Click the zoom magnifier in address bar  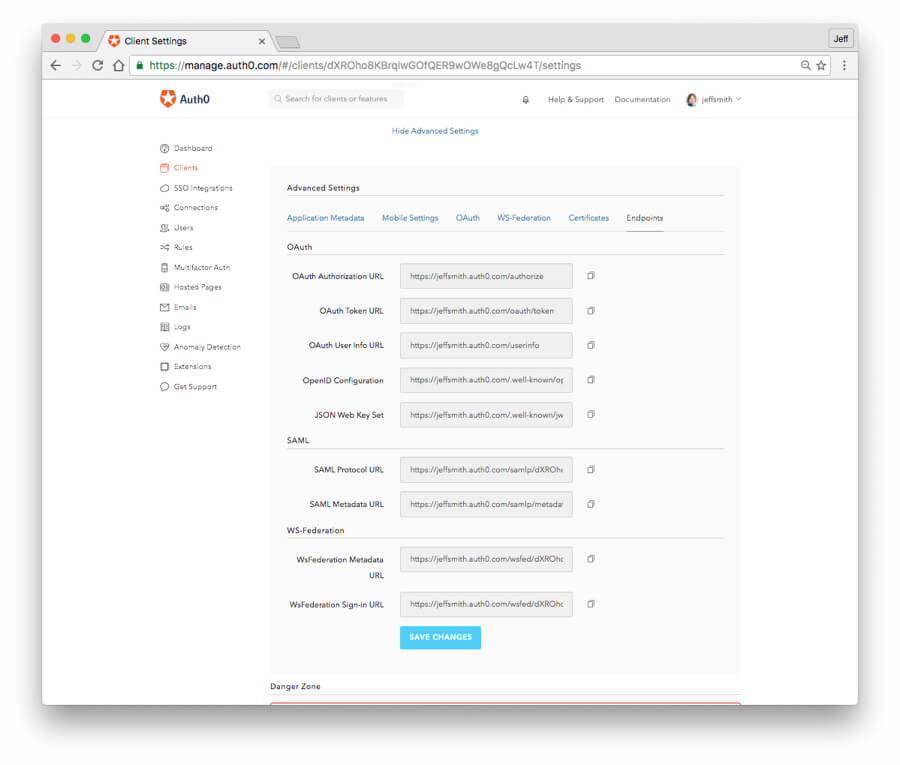click(805, 65)
